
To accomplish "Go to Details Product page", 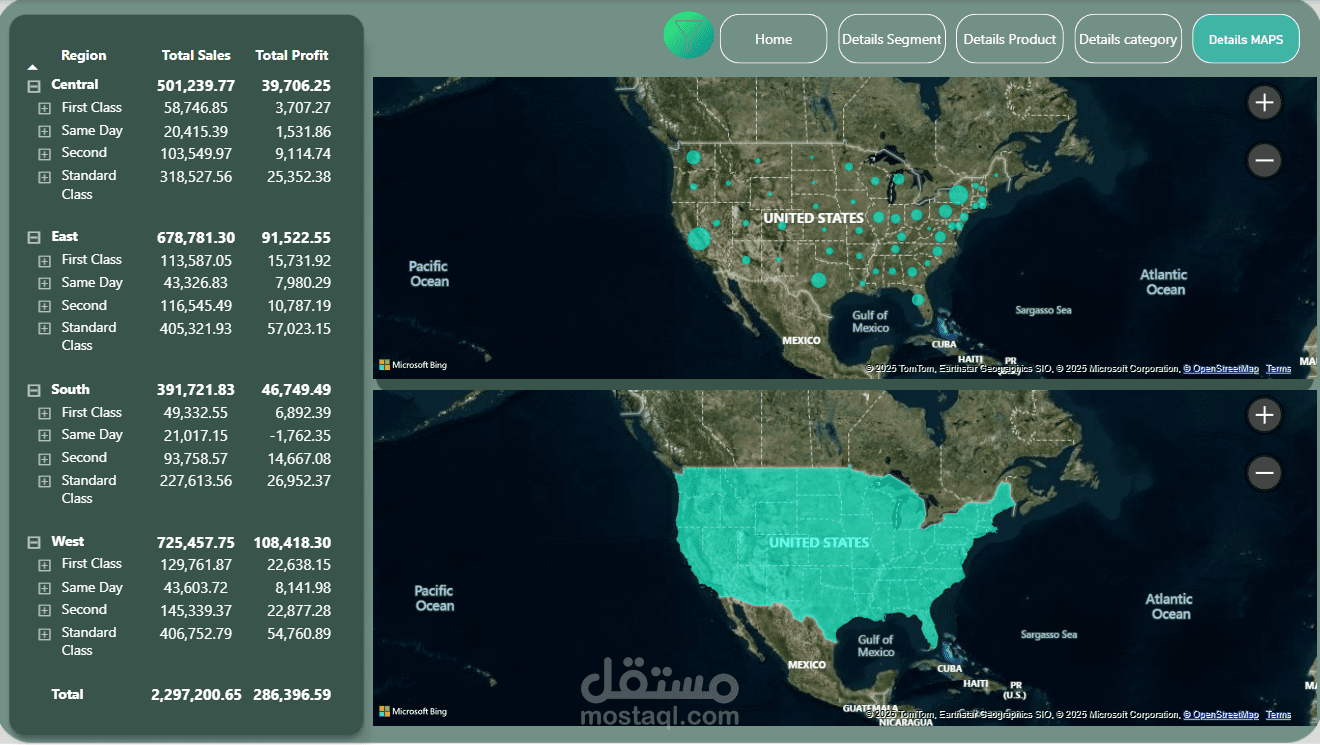I will (x=1009, y=39).
